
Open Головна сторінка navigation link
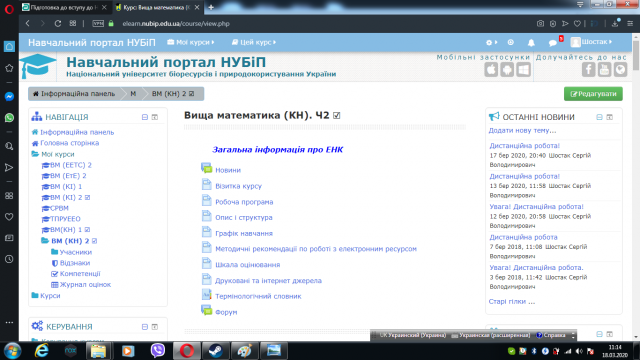click(69, 143)
